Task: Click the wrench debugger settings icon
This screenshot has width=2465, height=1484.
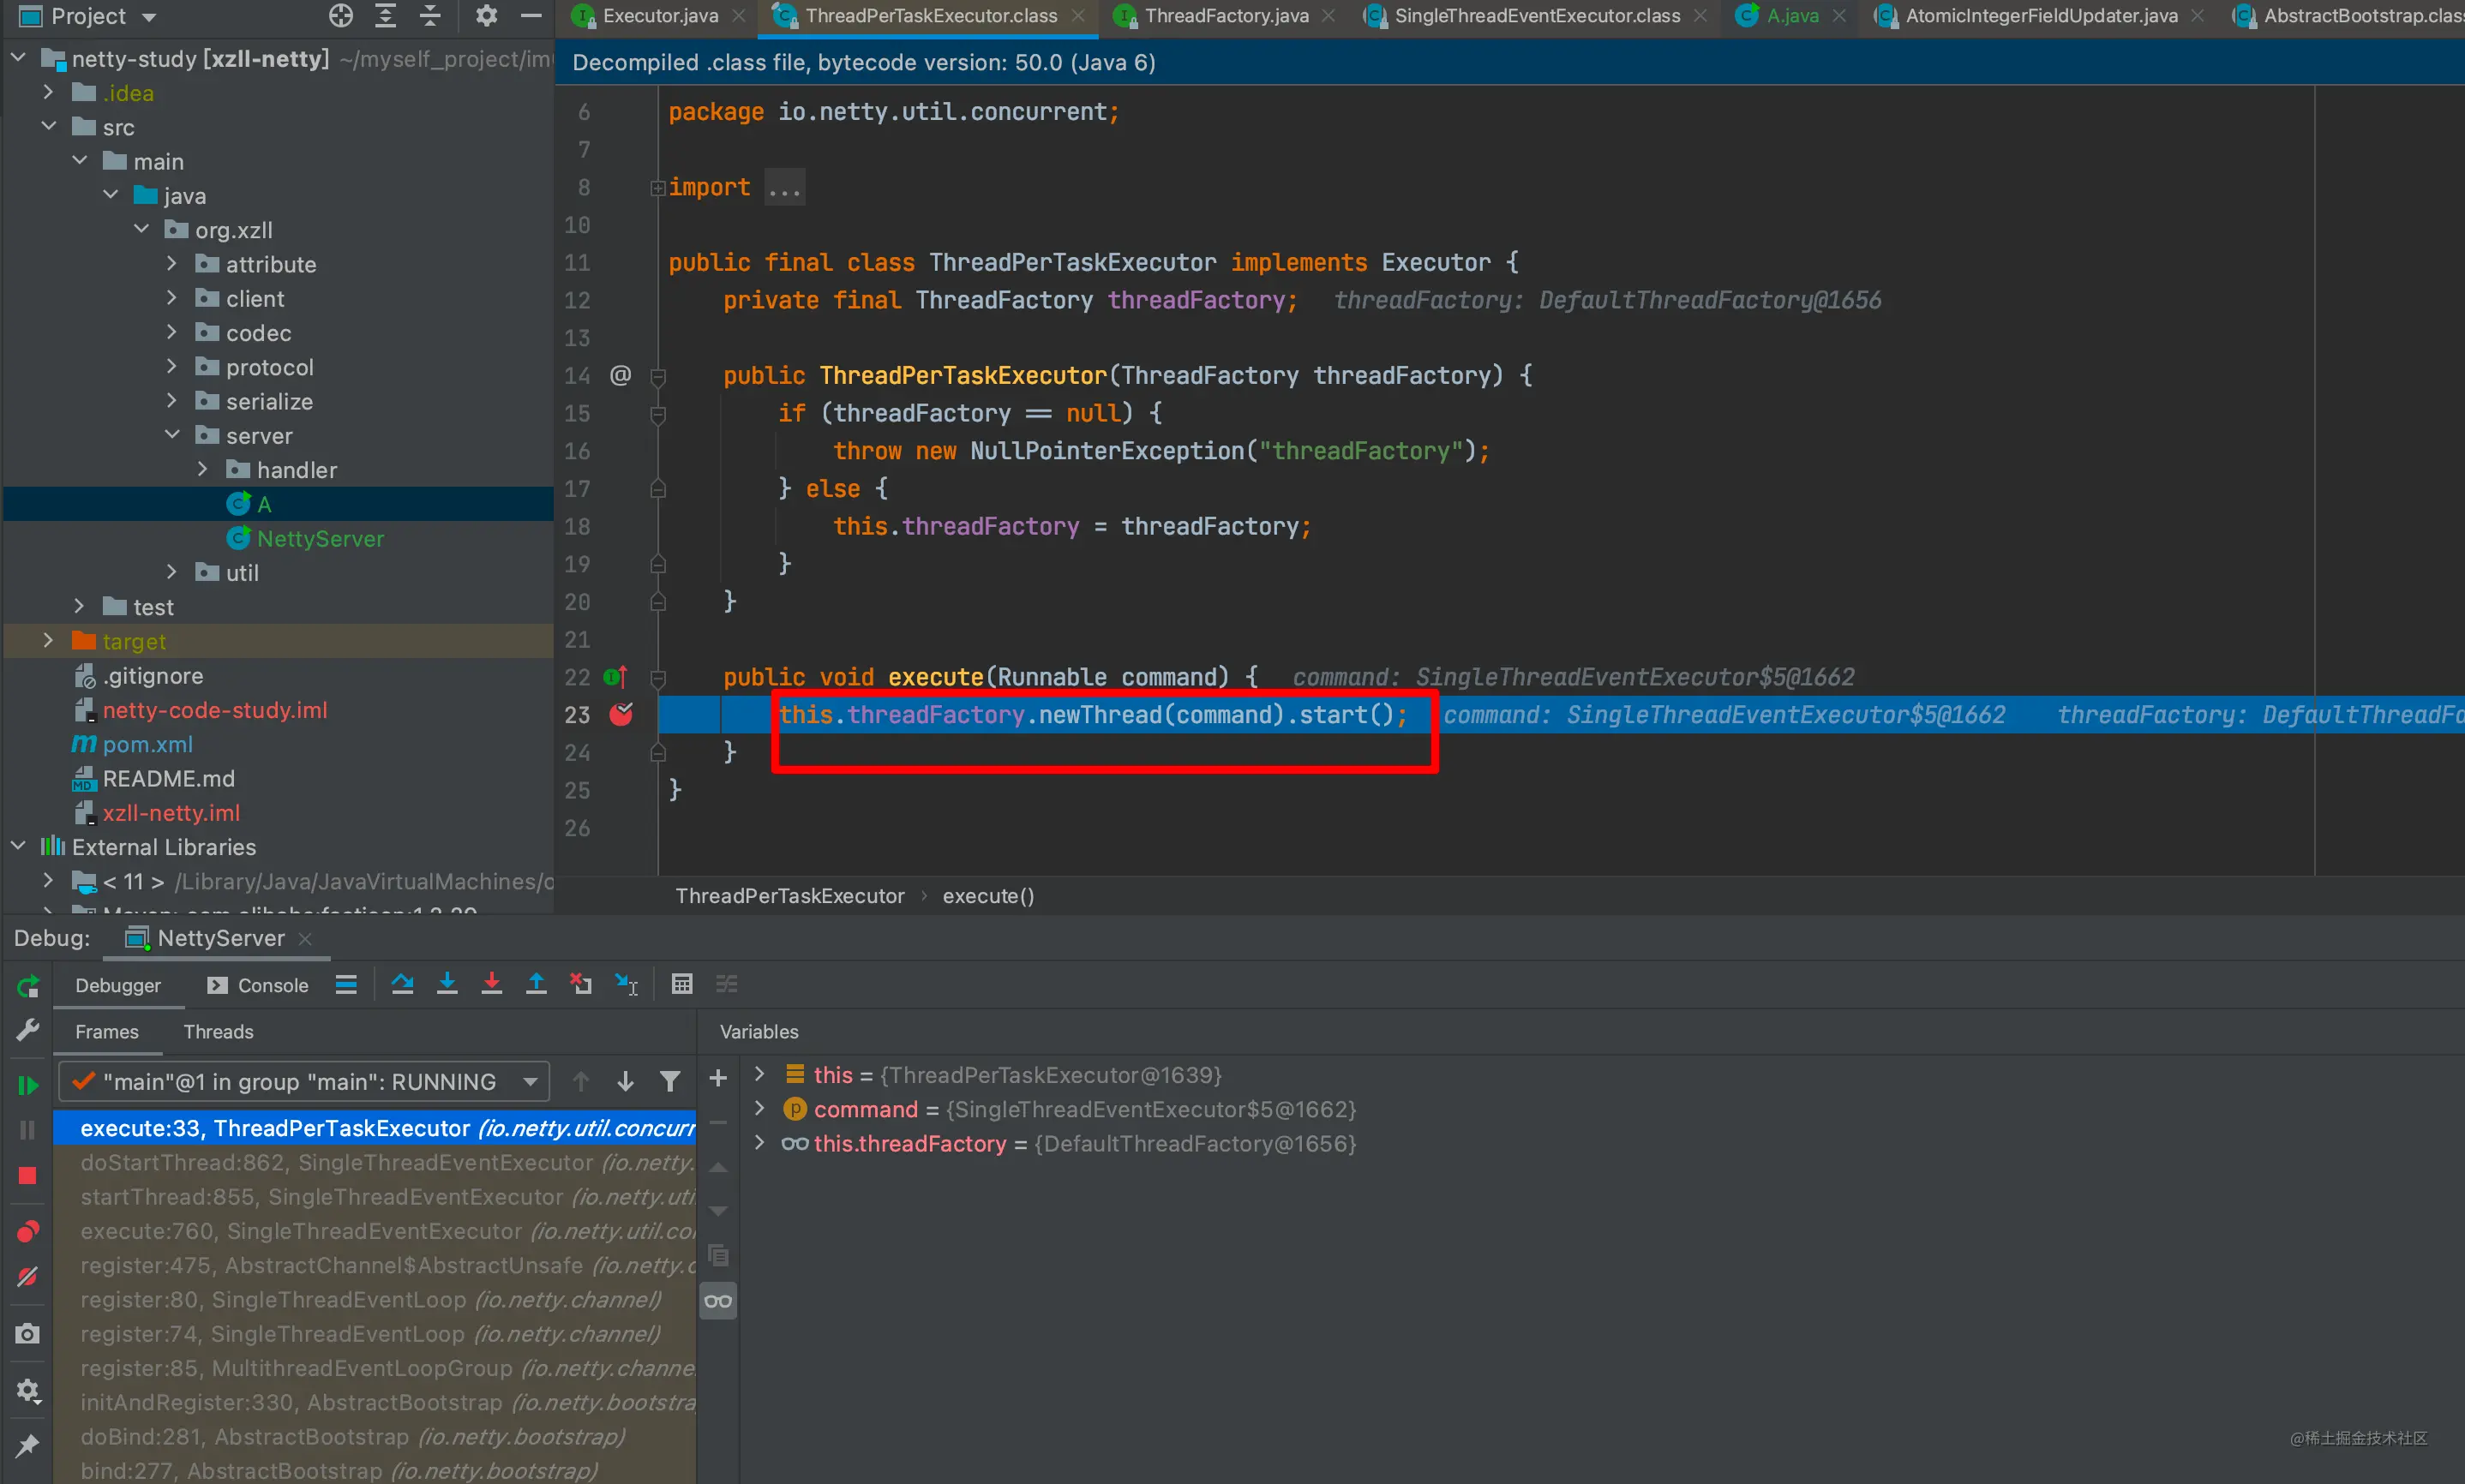Action: click(x=28, y=1029)
